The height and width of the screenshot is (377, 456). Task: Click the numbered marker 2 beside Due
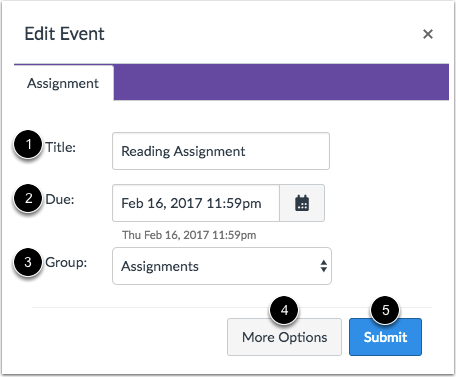(28, 198)
